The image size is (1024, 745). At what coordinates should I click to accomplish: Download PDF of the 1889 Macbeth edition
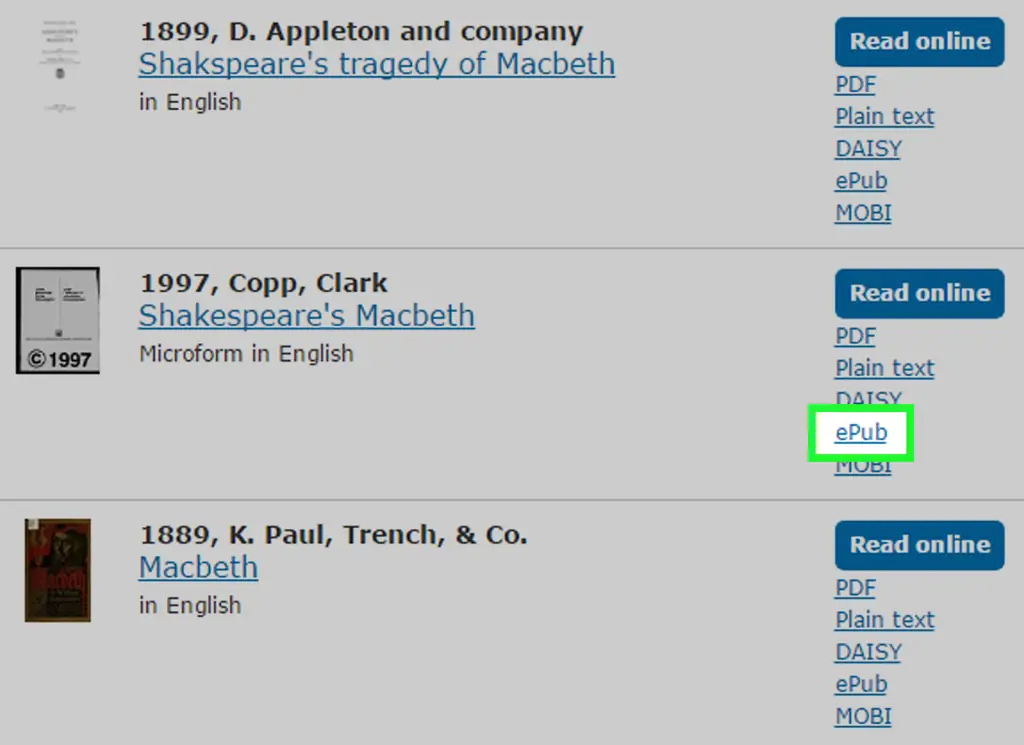pyautogui.click(x=856, y=588)
